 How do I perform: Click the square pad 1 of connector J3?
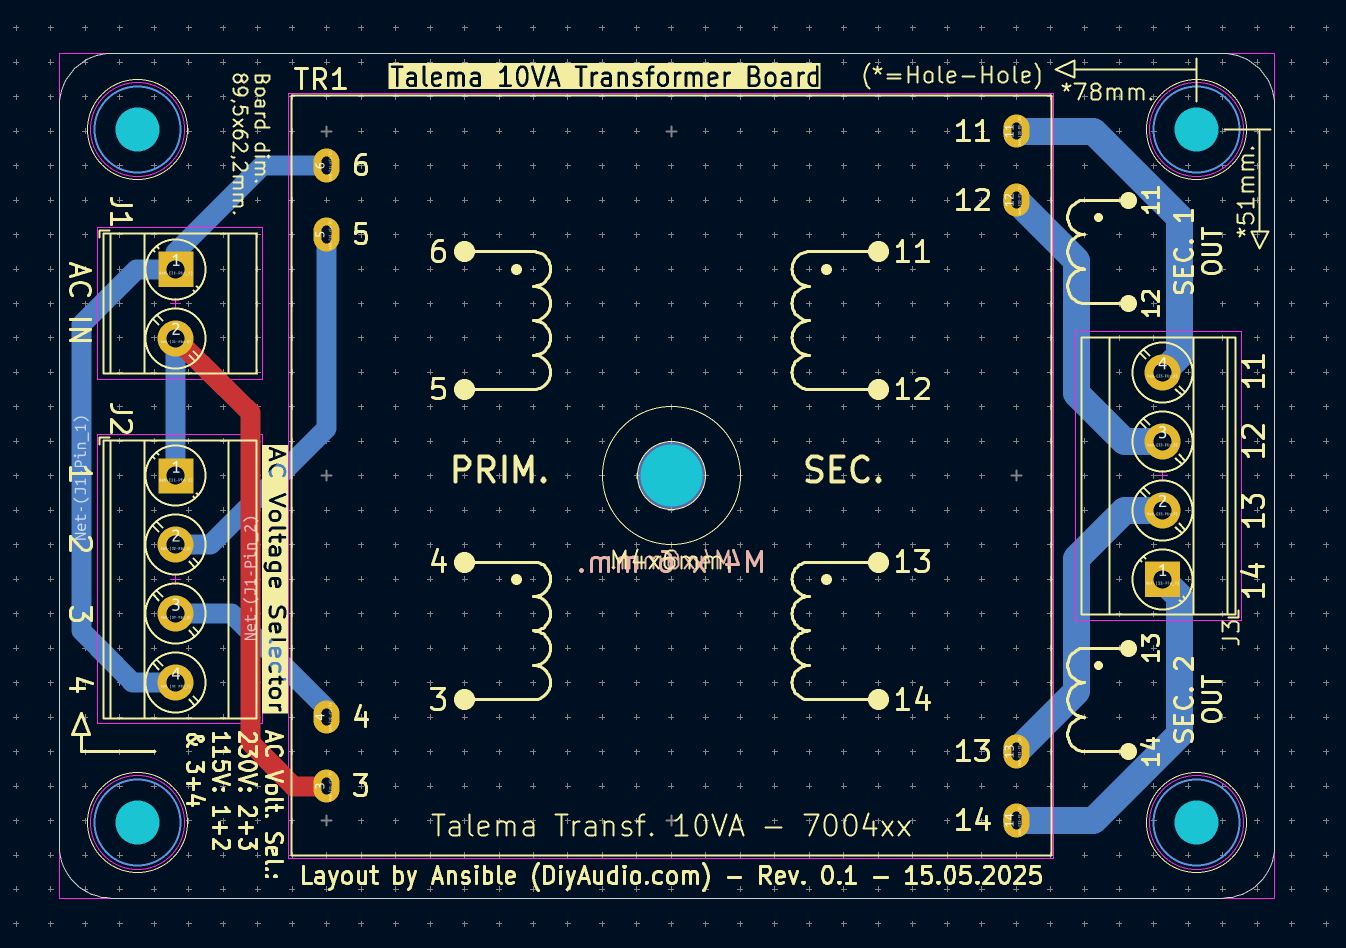pos(1162,579)
